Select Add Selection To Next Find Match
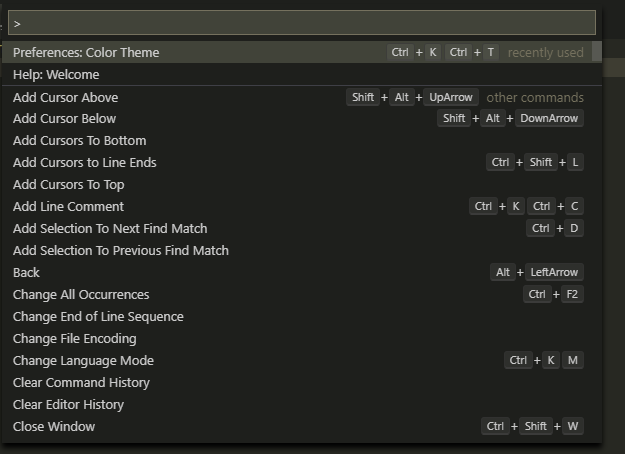Screen dimensions: 625x454 (x=302, y=228)
